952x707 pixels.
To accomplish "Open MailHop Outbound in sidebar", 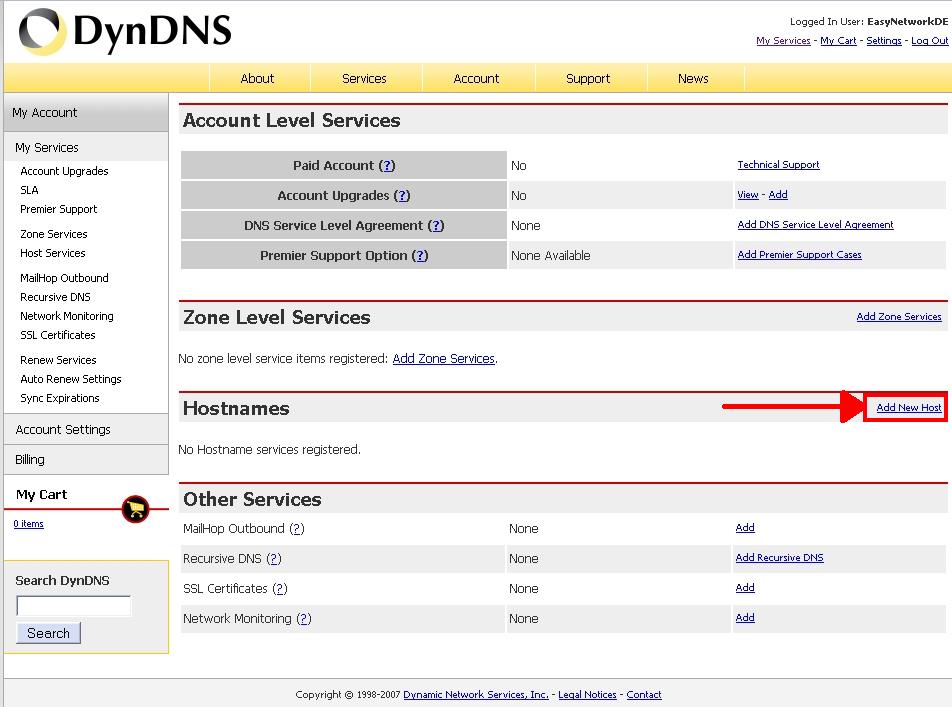I will tap(64, 278).
